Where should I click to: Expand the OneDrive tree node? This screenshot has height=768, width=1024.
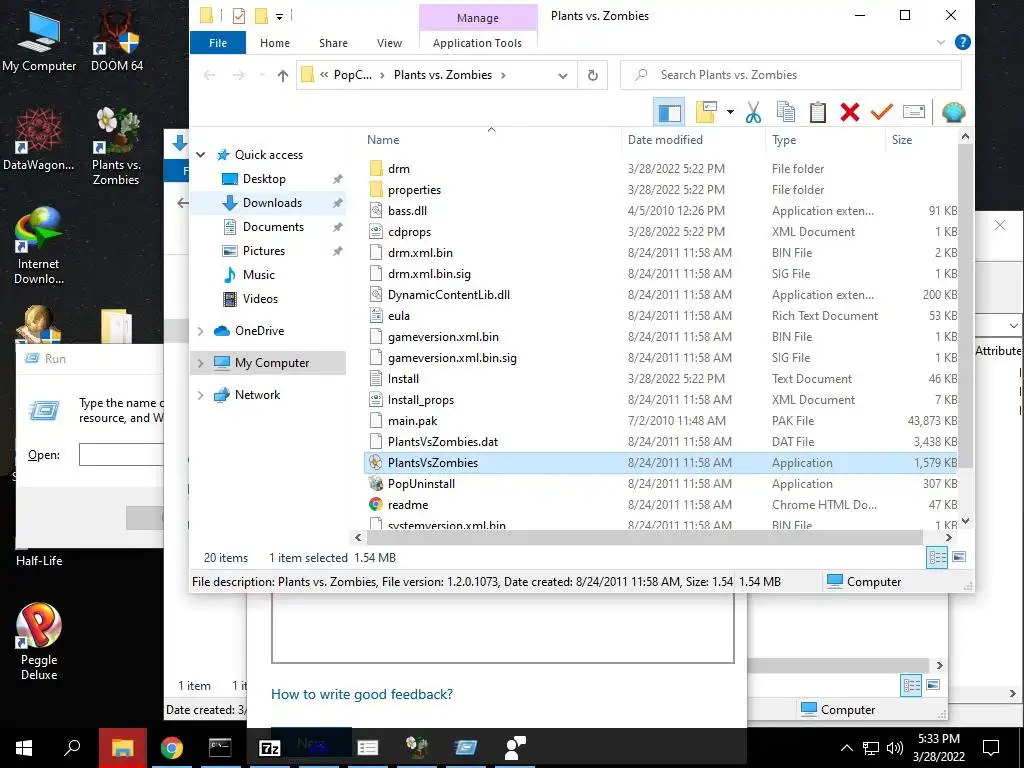click(x=200, y=331)
